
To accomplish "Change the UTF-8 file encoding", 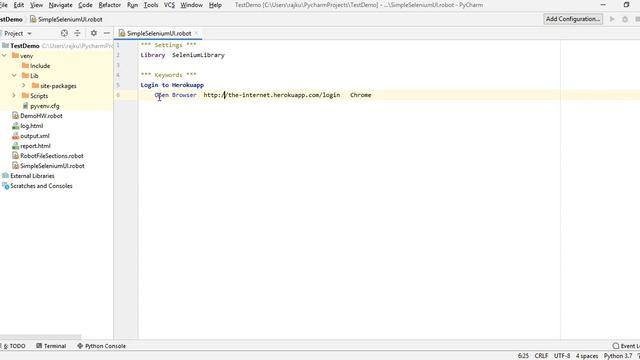I will coord(562,356).
